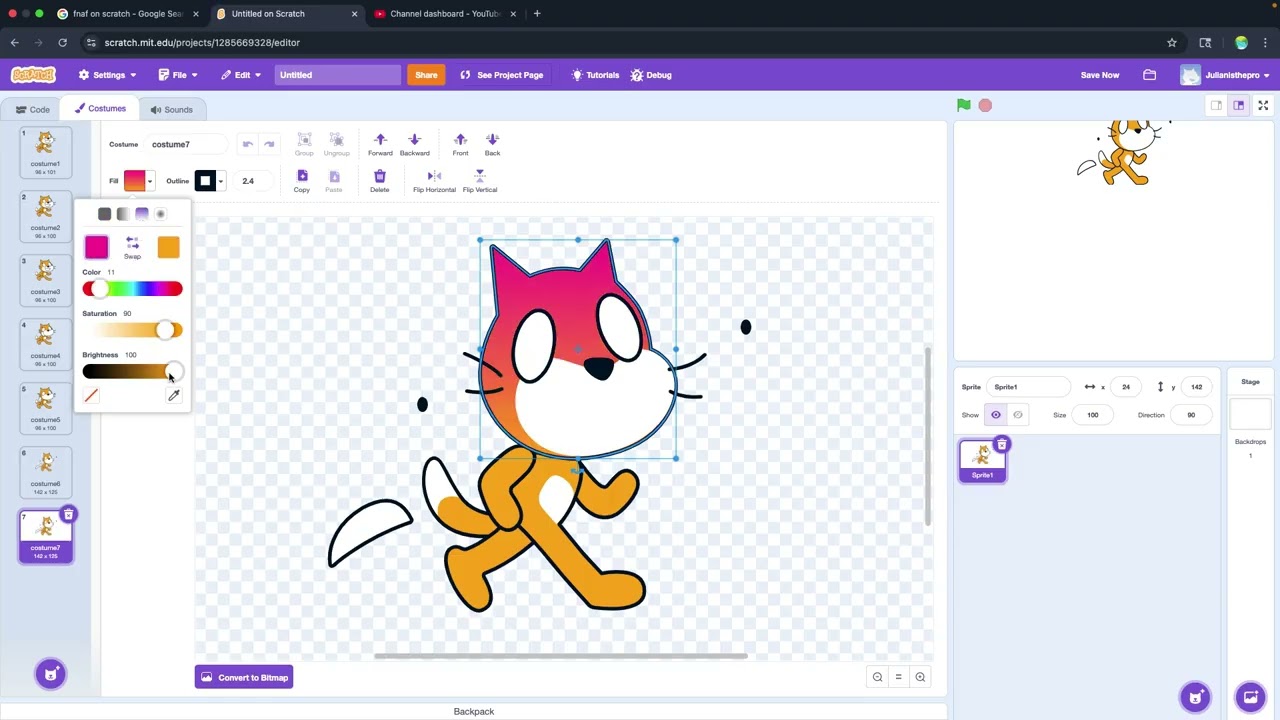Expand the File menu
The width and height of the screenshot is (1280, 720).
click(x=178, y=75)
